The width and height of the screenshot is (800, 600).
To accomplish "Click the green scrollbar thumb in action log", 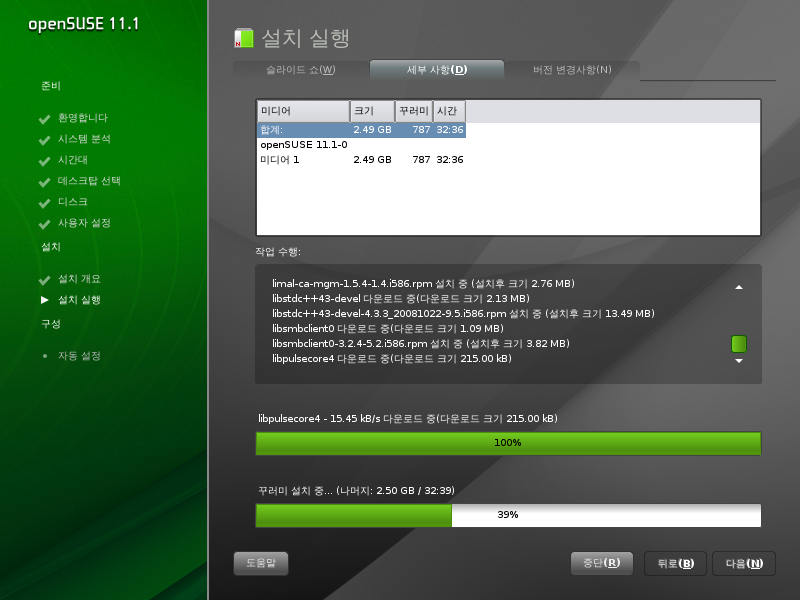I will (x=739, y=344).
